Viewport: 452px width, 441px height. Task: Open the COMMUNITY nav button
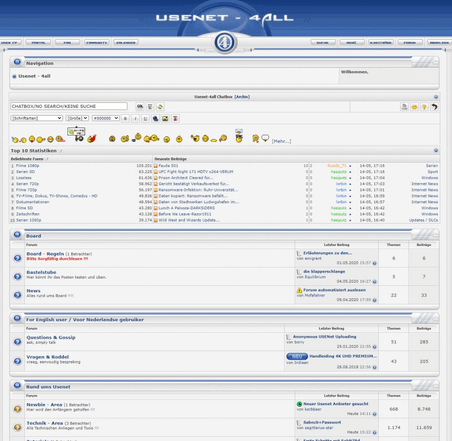(97, 43)
